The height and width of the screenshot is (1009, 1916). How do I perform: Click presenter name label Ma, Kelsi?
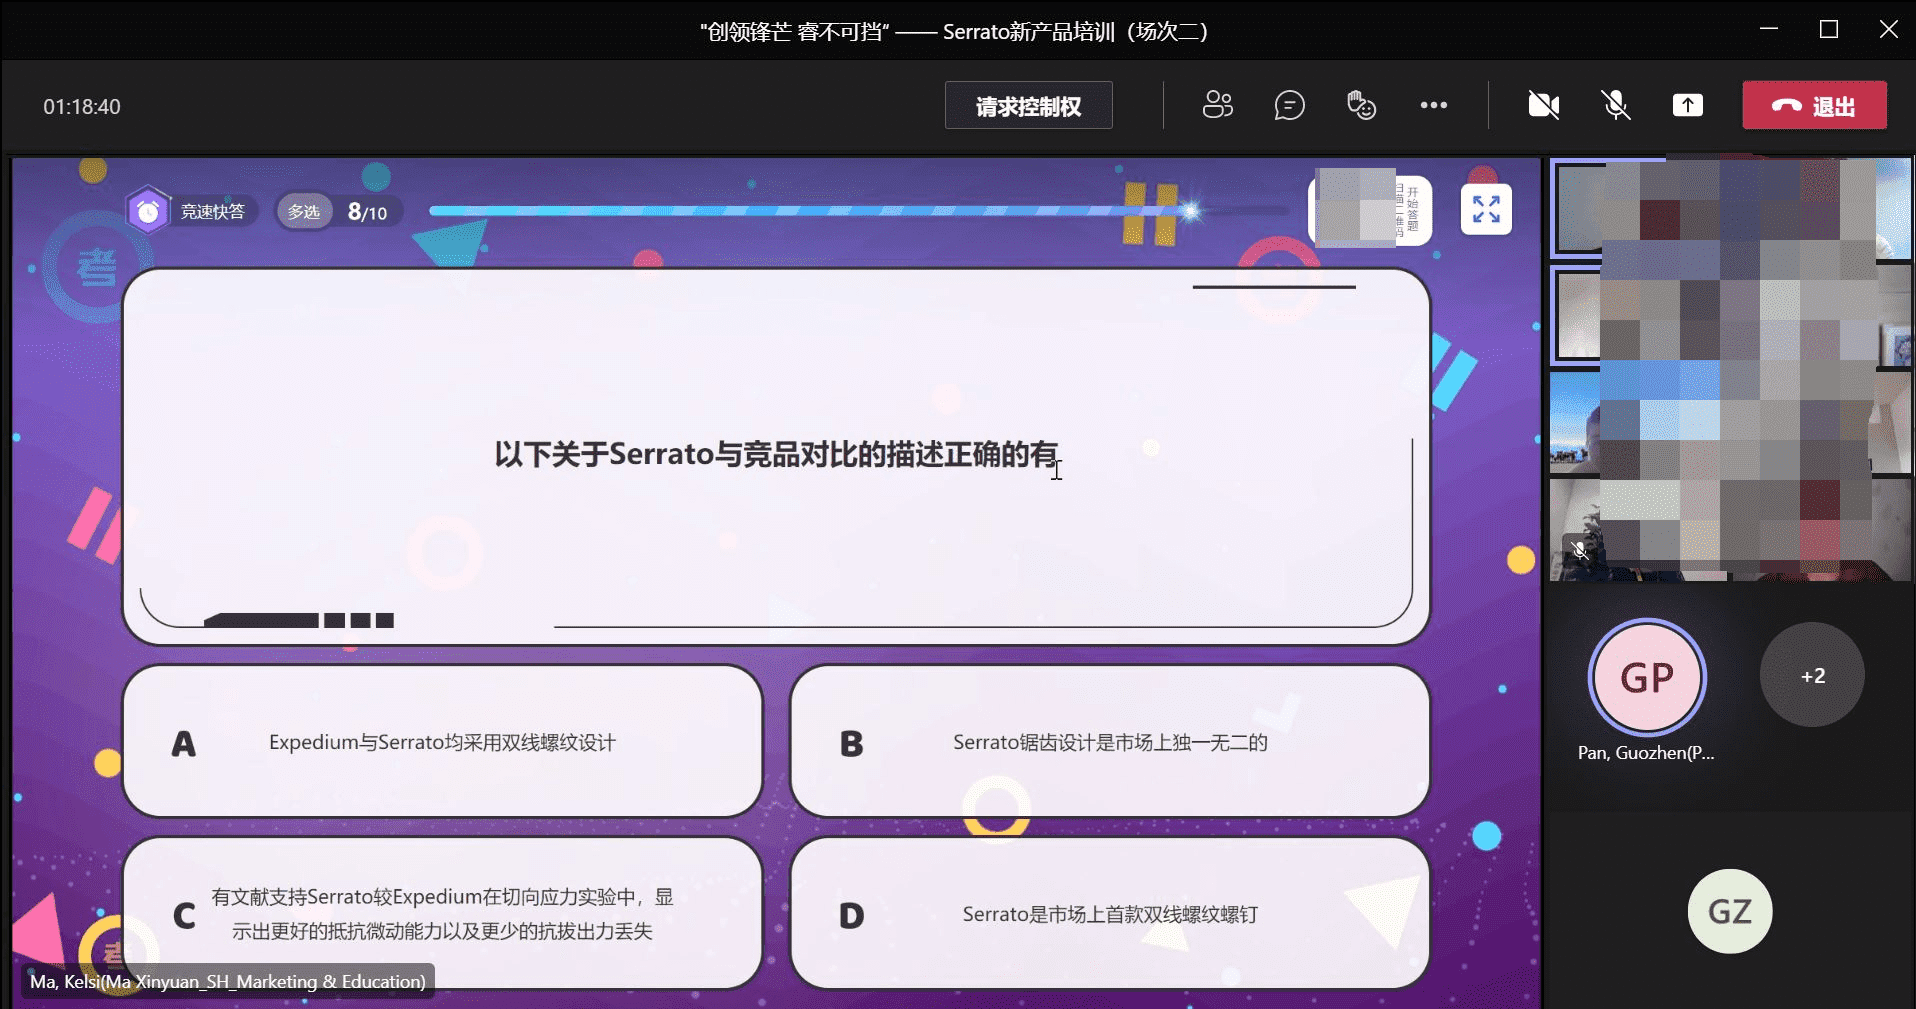pyautogui.click(x=228, y=982)
